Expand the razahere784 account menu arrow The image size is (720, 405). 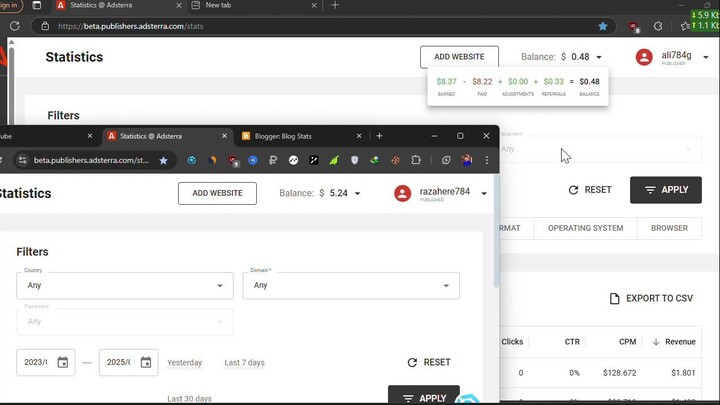pos(484,193)
